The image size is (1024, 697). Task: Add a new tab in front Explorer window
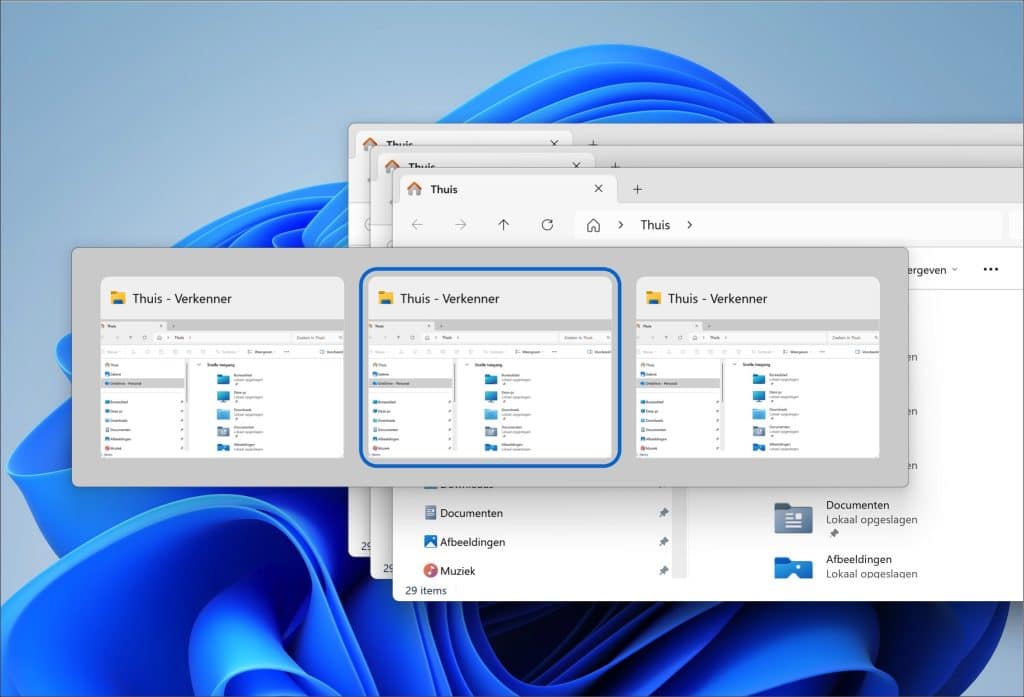pyautogui.click(x=637, y=189)
